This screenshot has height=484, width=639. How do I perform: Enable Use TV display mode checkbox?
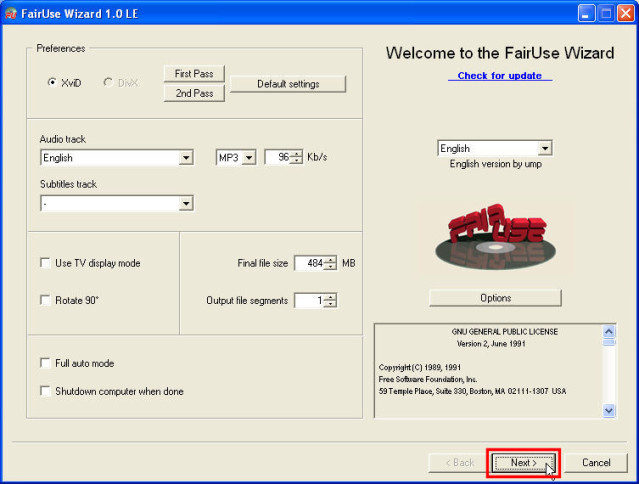point(45,263)
